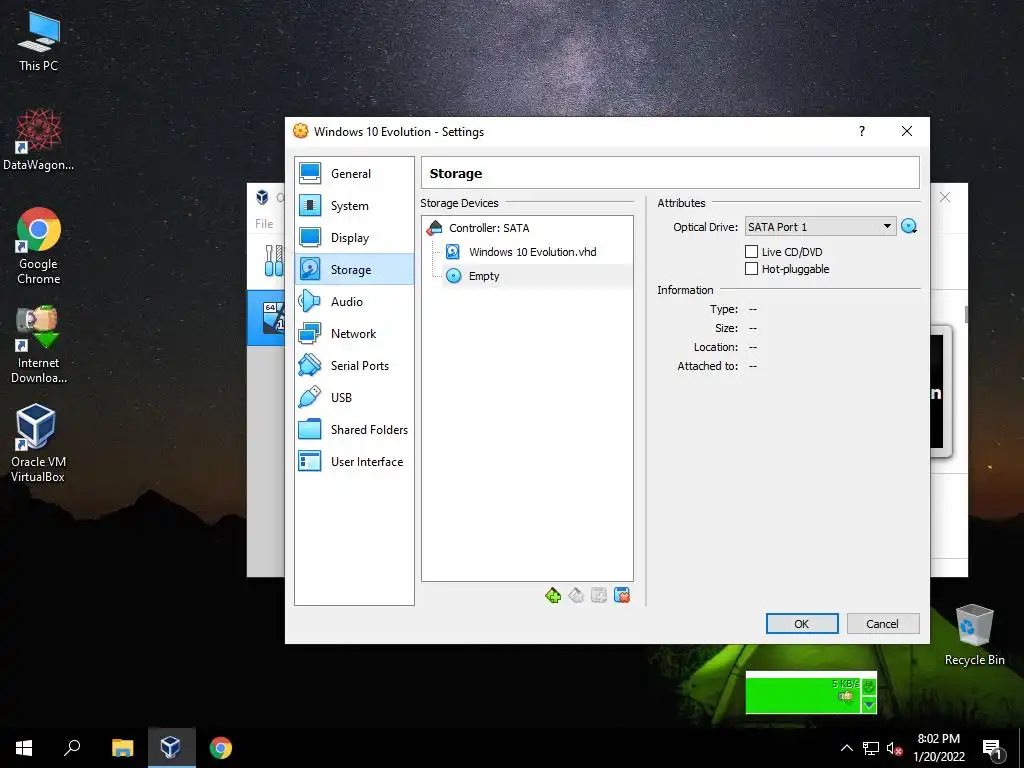
Task: Open the System settings category
Action: pyautogui.click(x=354, y=206)
